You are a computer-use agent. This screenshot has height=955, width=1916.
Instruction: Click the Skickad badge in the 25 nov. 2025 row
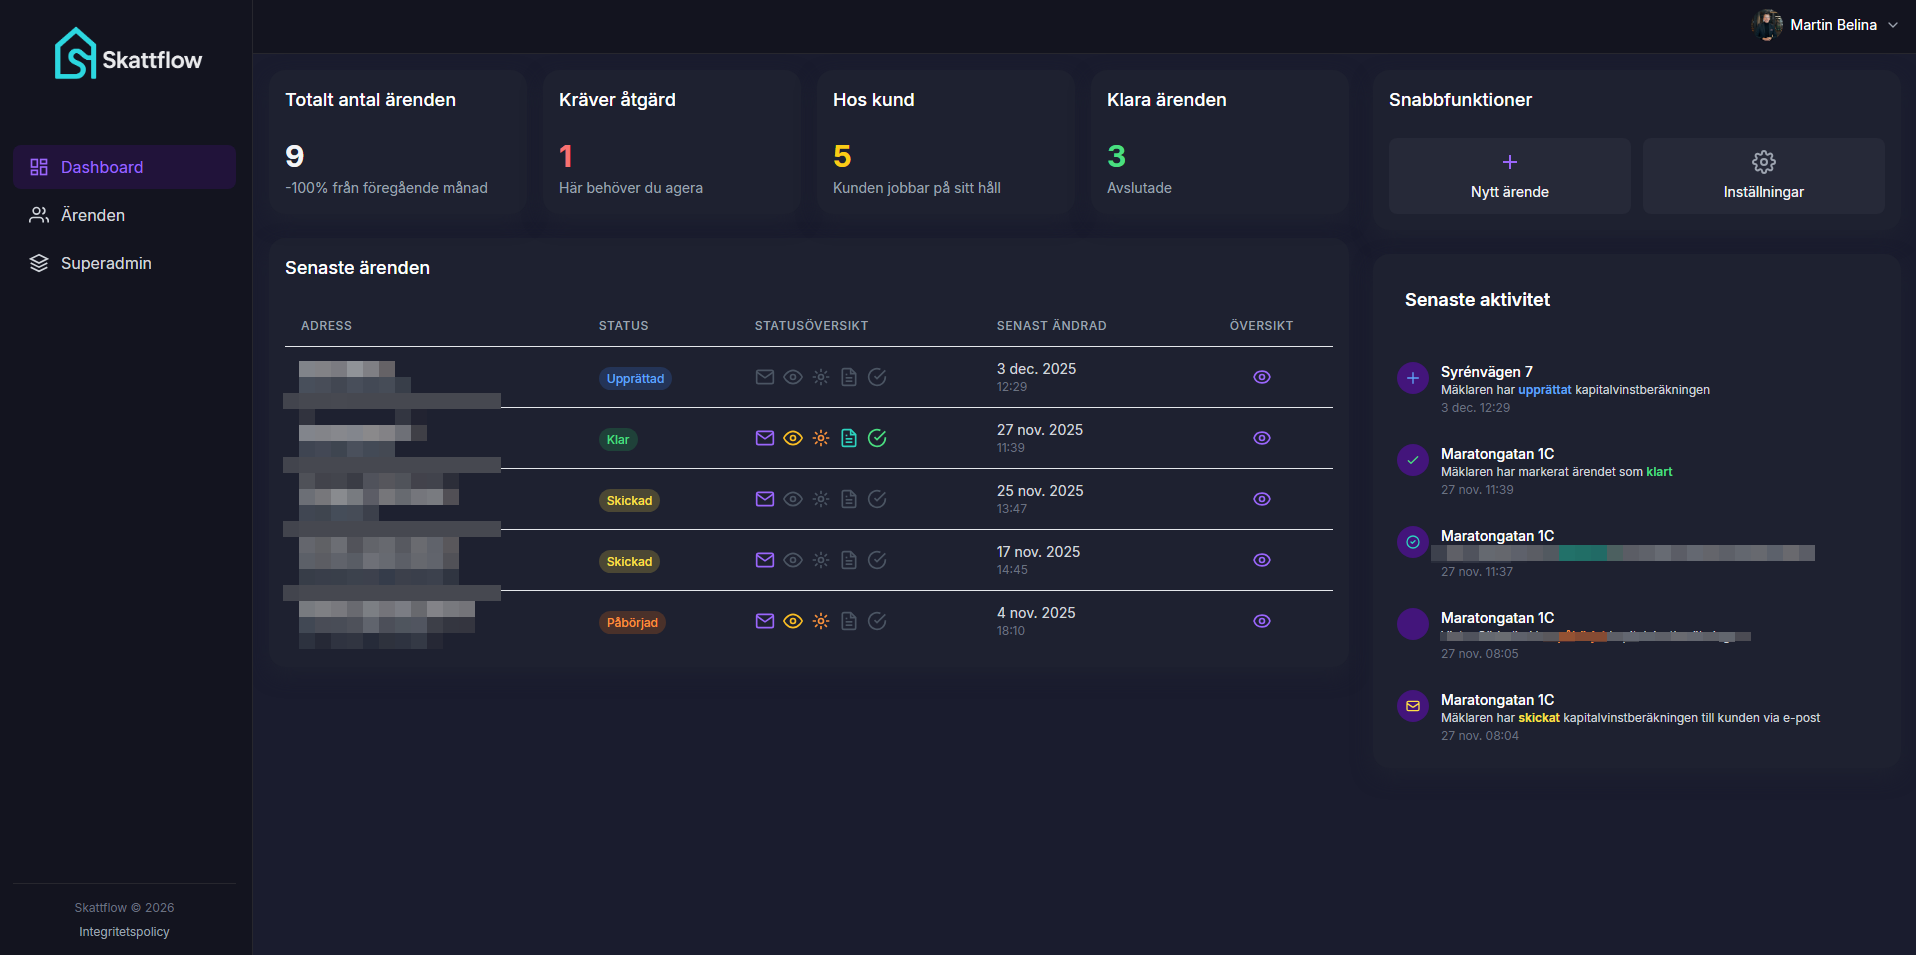click(629, 500)
